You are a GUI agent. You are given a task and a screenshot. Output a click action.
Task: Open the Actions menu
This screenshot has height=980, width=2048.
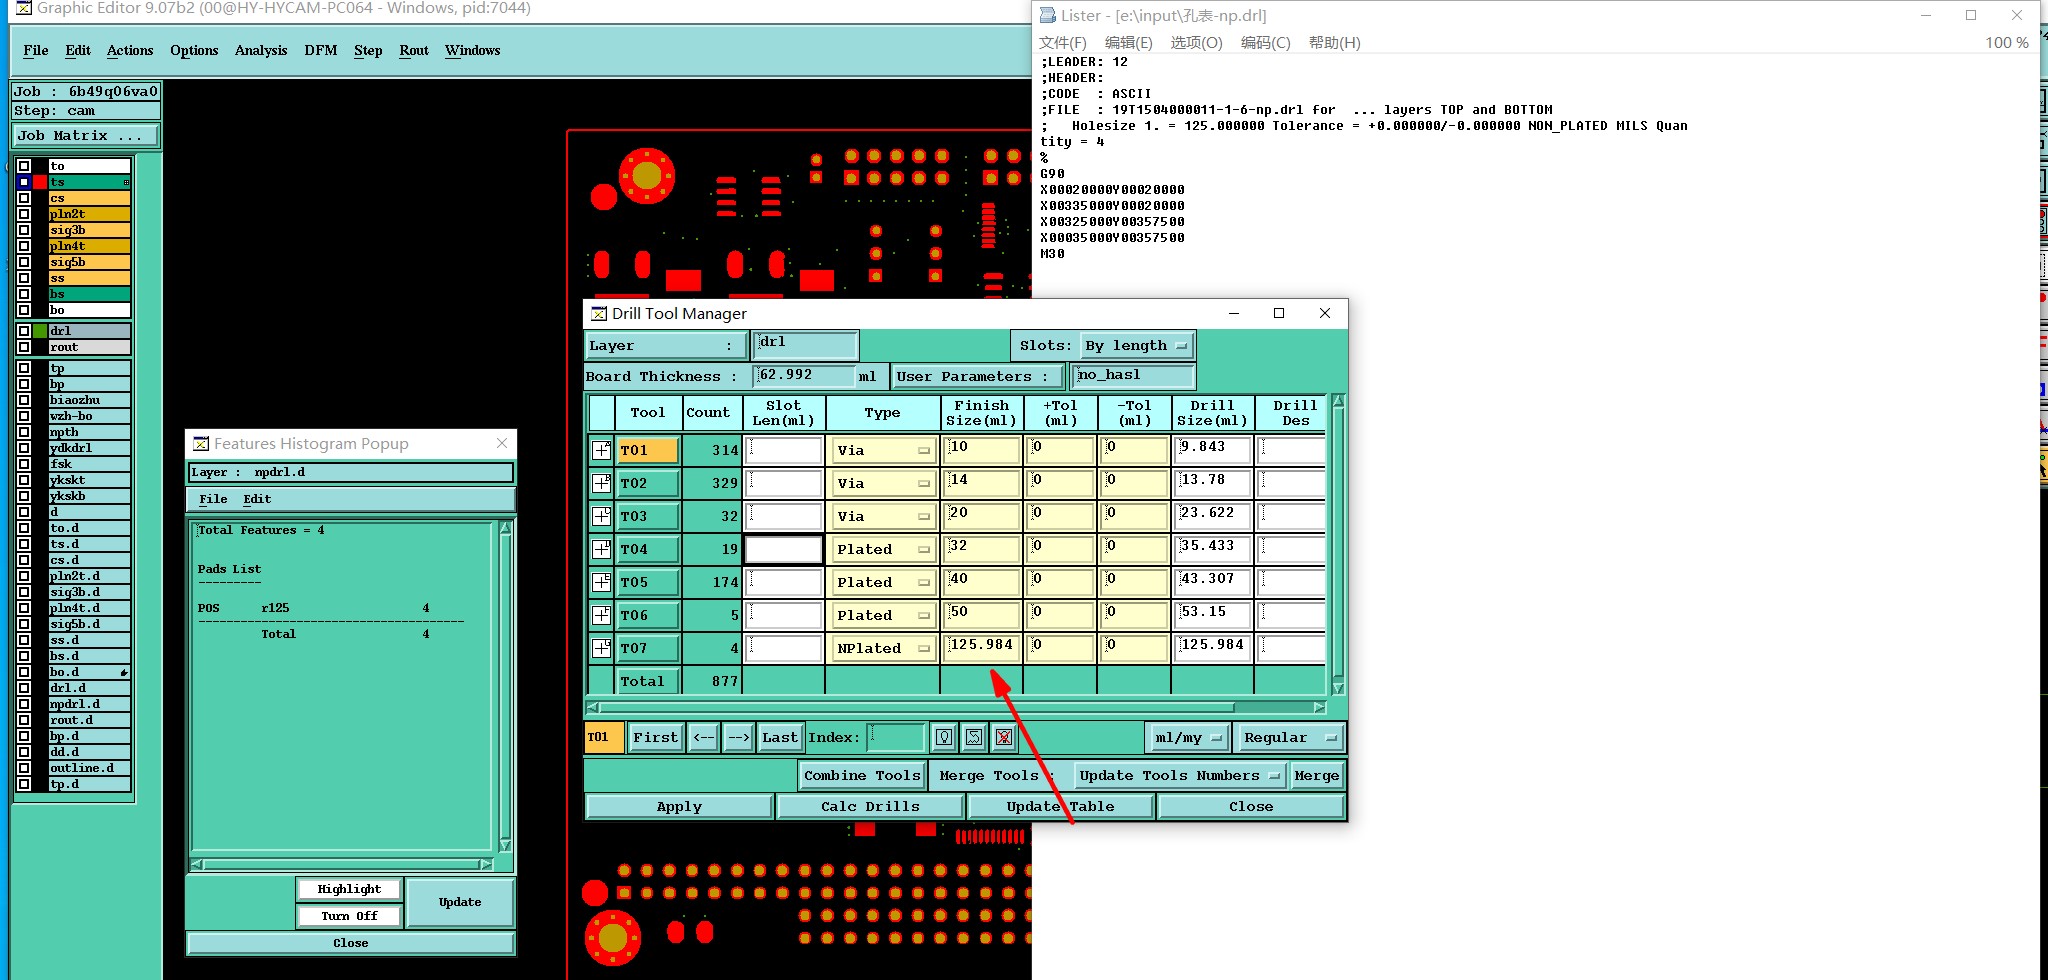[x=130, y=50]
